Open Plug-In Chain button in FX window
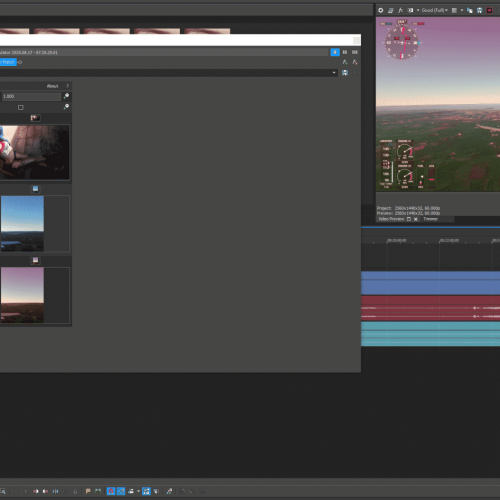 (345, 62)
